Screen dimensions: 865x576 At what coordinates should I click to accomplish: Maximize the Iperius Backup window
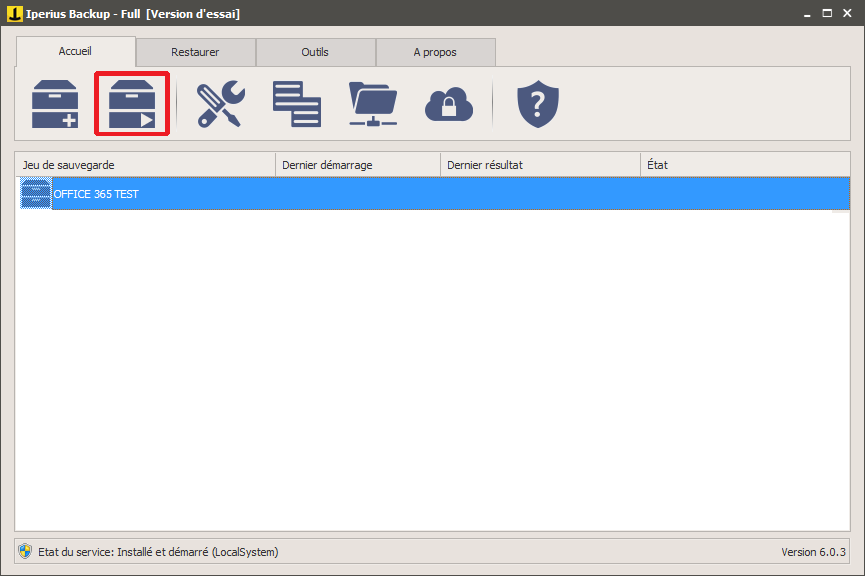[827, 13]
